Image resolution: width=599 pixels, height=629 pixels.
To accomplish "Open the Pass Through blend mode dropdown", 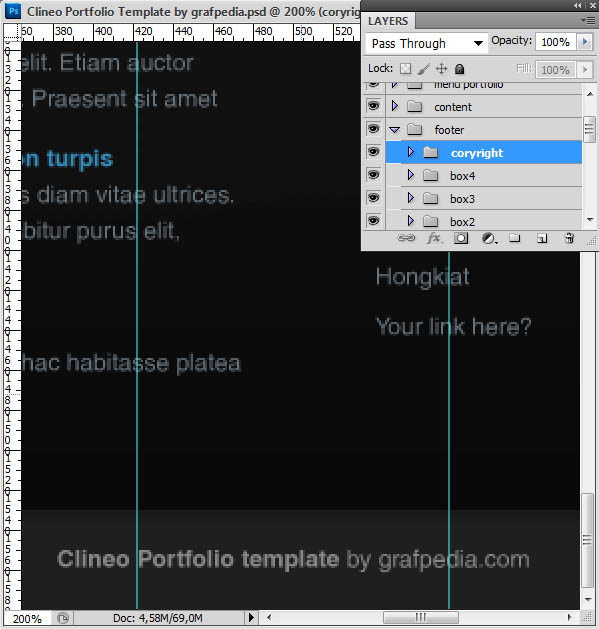I will tap(426, 43).
